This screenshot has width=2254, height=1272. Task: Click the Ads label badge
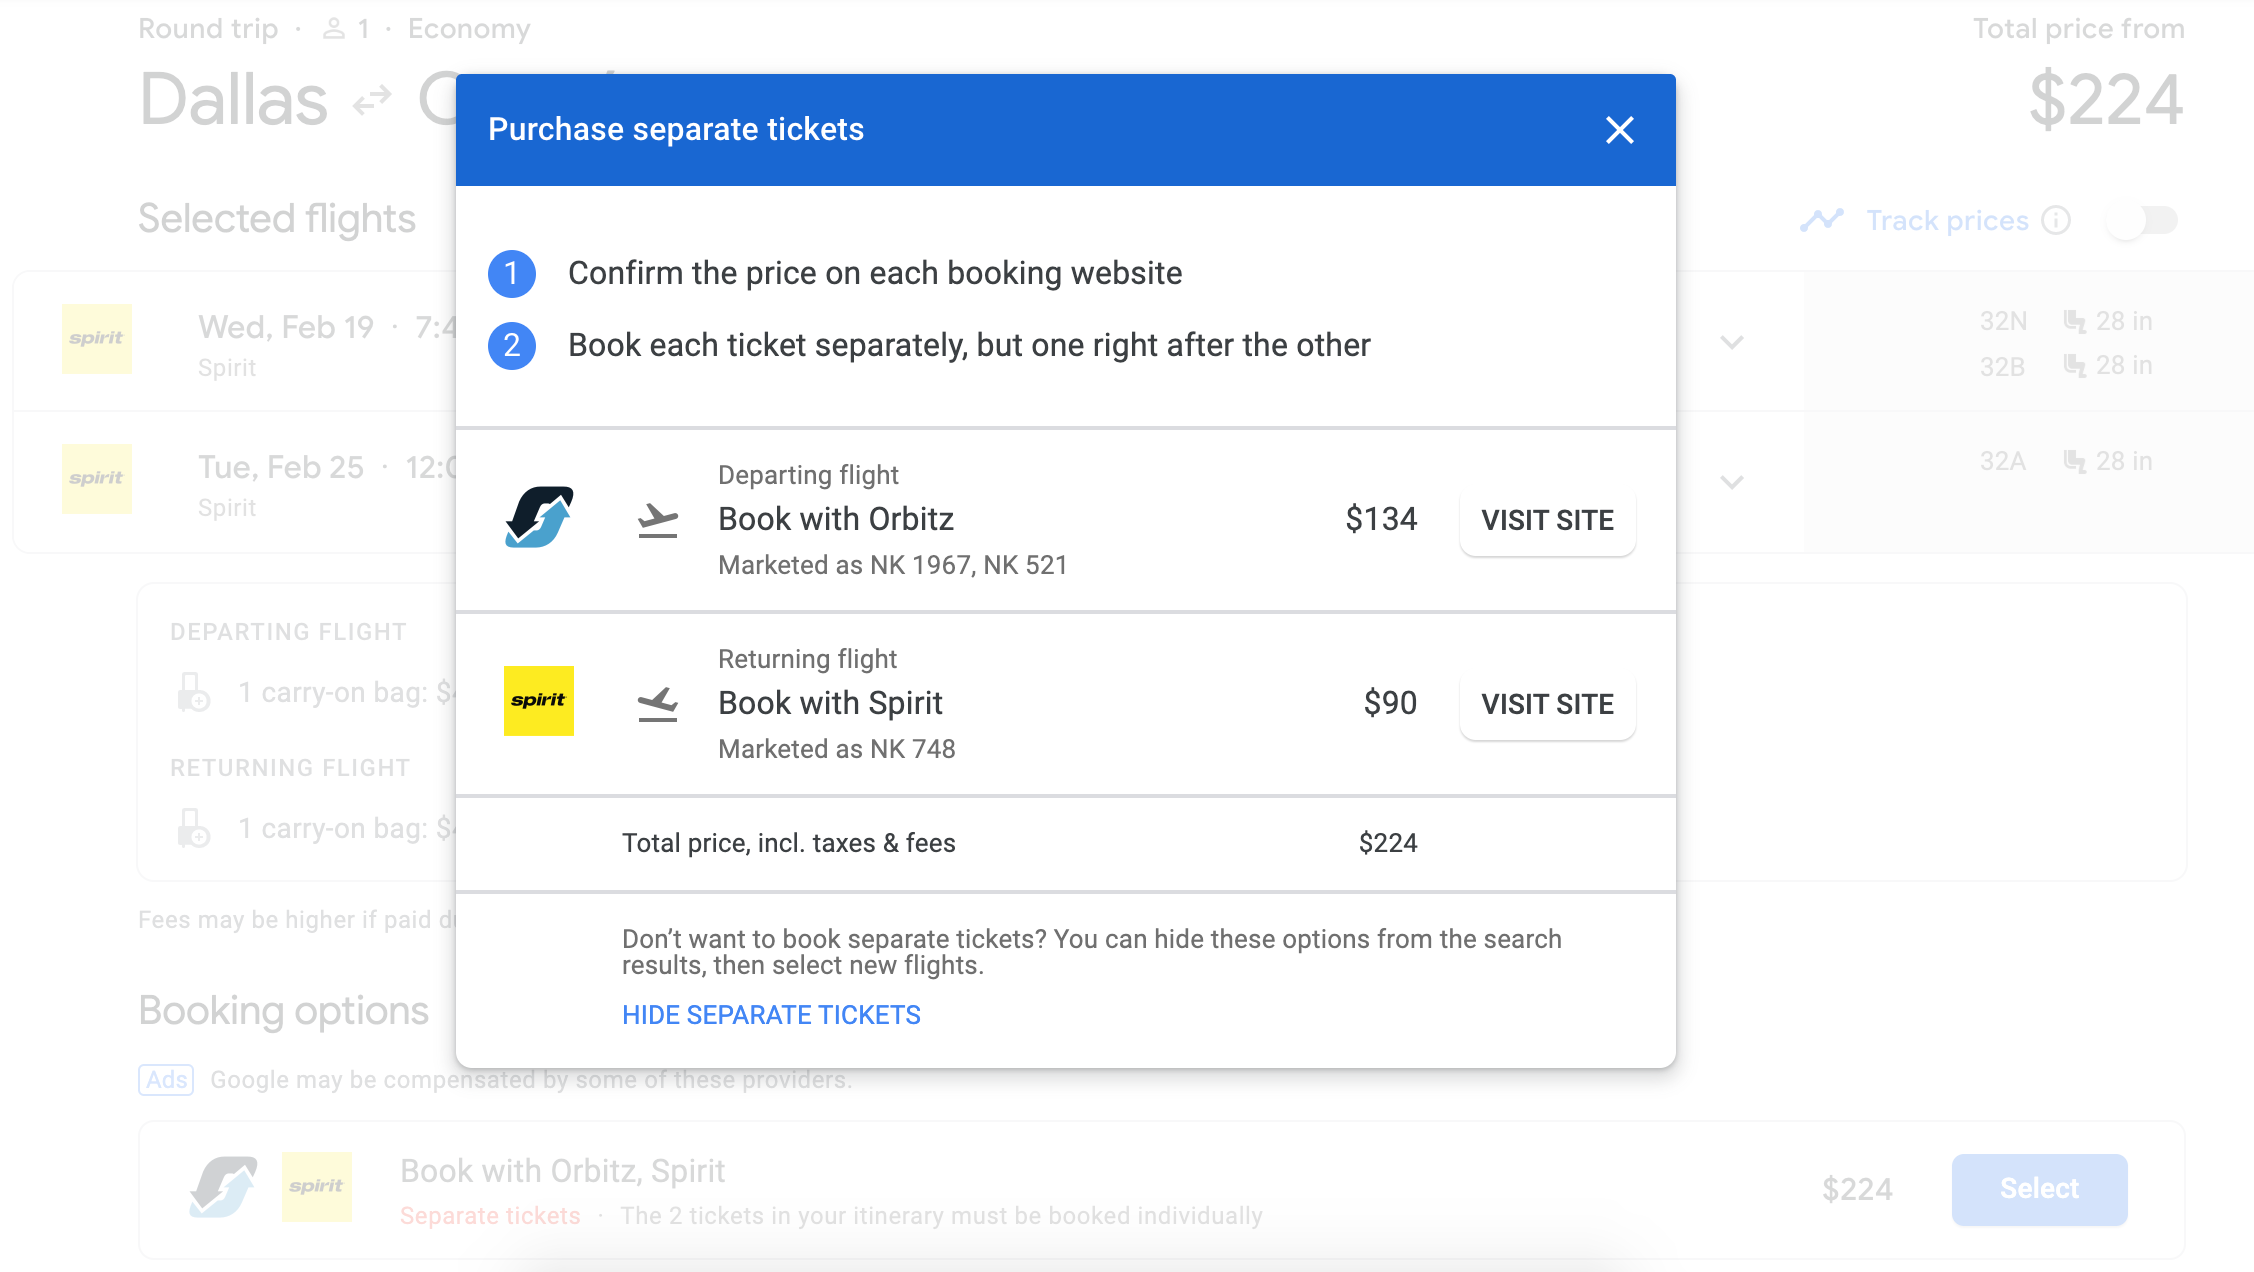click(166, 1080)
